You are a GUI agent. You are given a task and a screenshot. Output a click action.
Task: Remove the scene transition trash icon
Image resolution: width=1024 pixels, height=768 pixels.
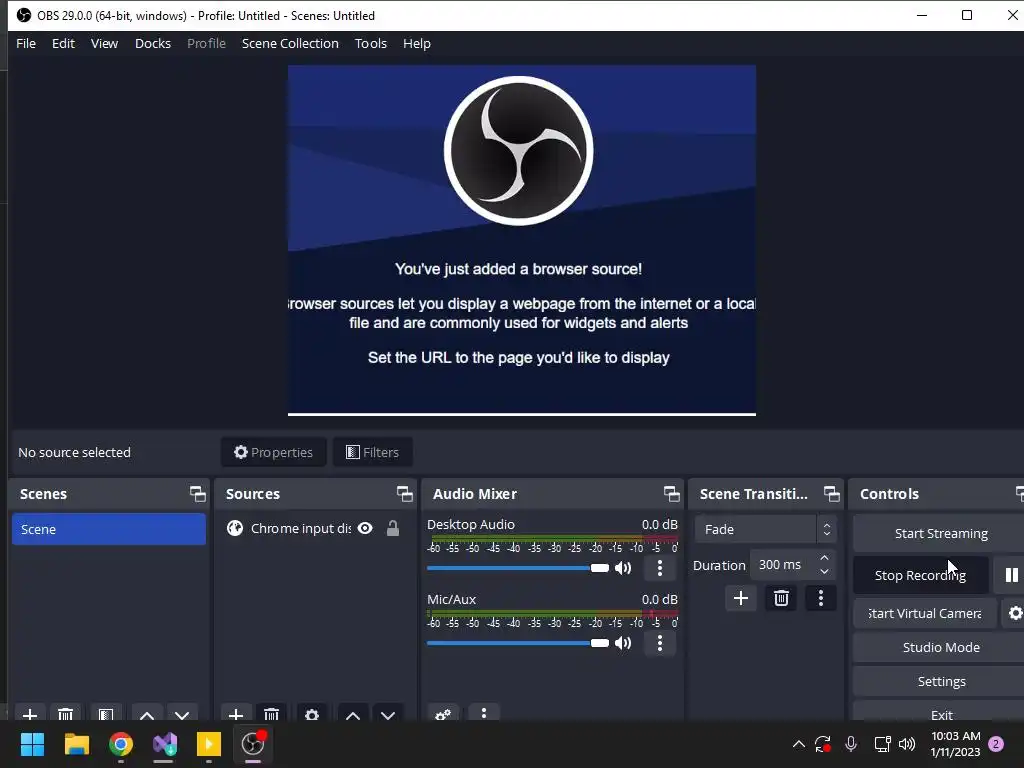[x=781, y=598]
